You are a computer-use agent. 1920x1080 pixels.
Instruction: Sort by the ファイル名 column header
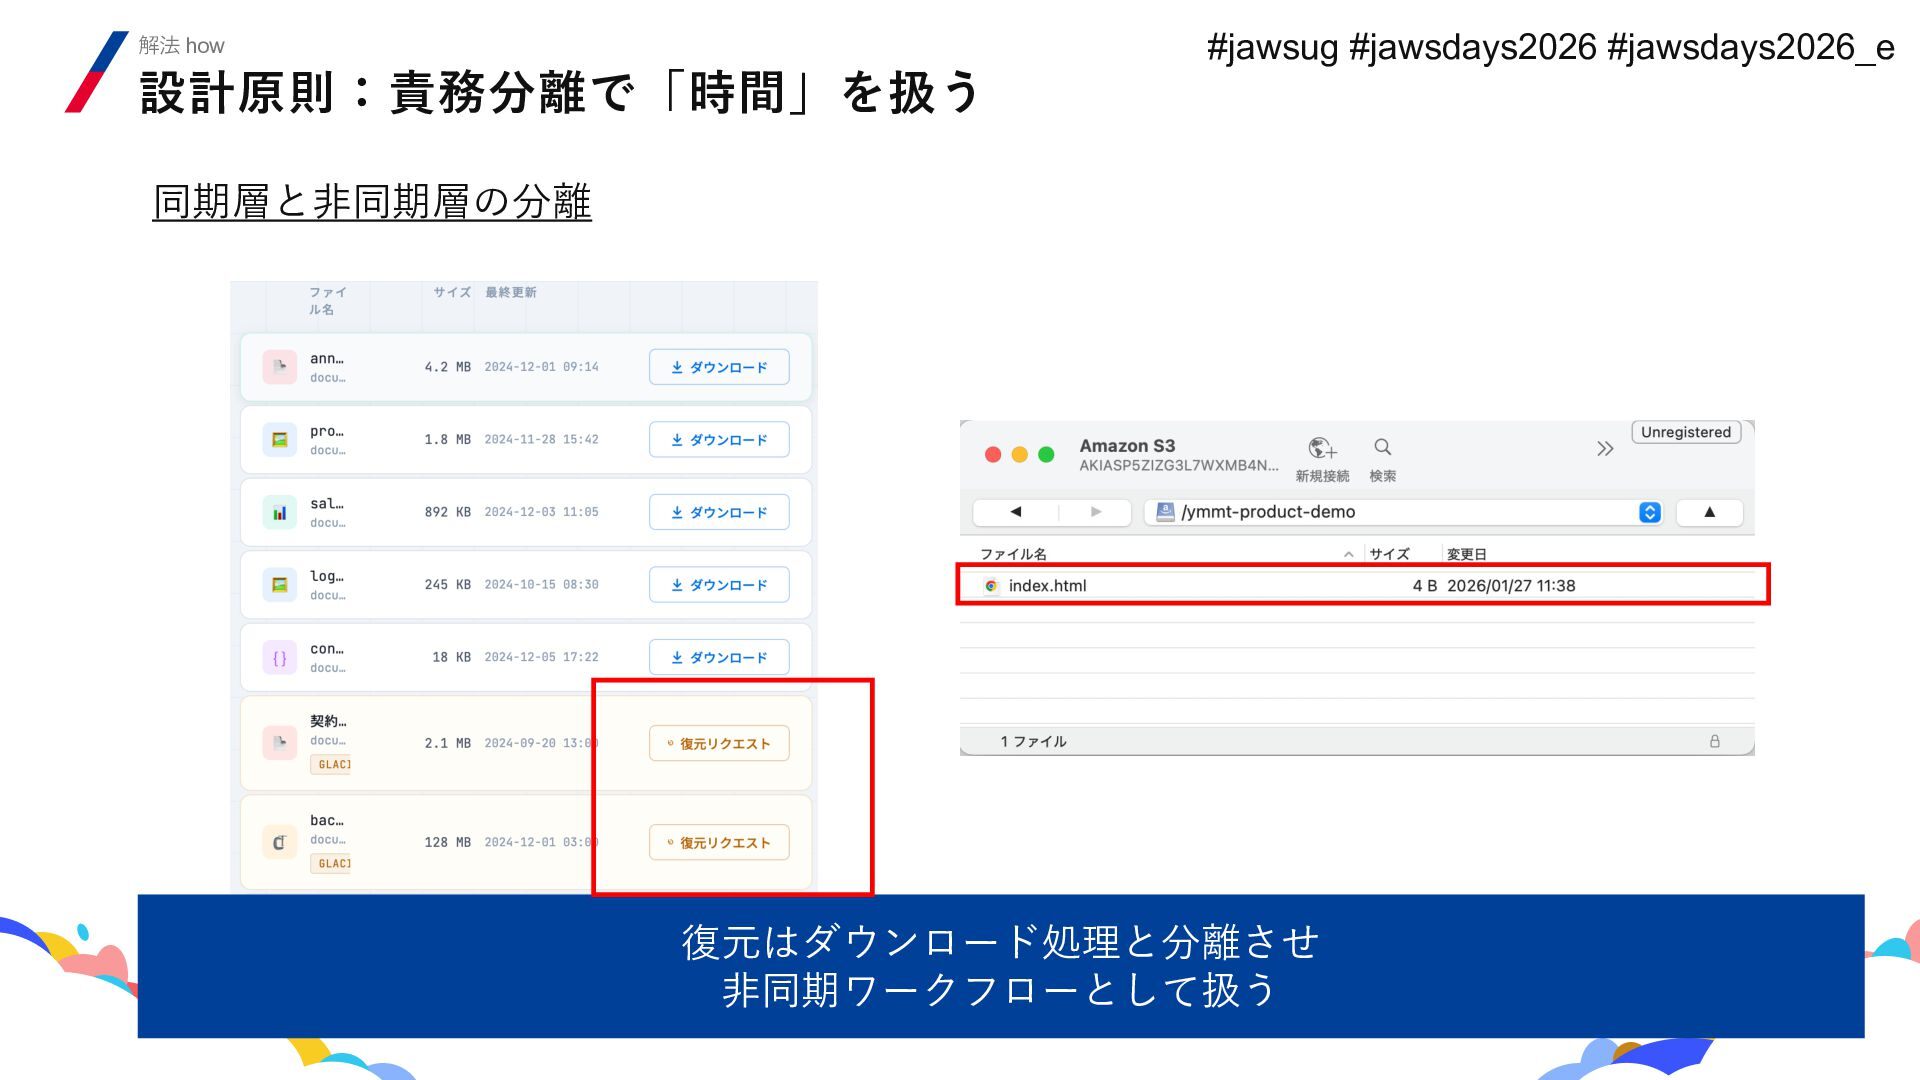[x=1013, y=554]
